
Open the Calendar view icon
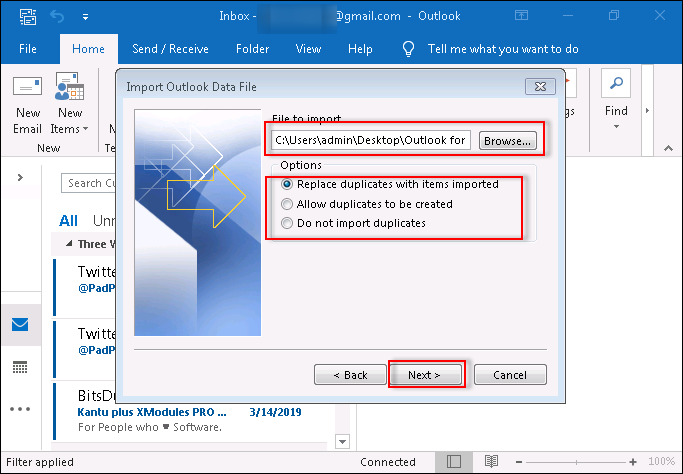click(x=20, y=367)
